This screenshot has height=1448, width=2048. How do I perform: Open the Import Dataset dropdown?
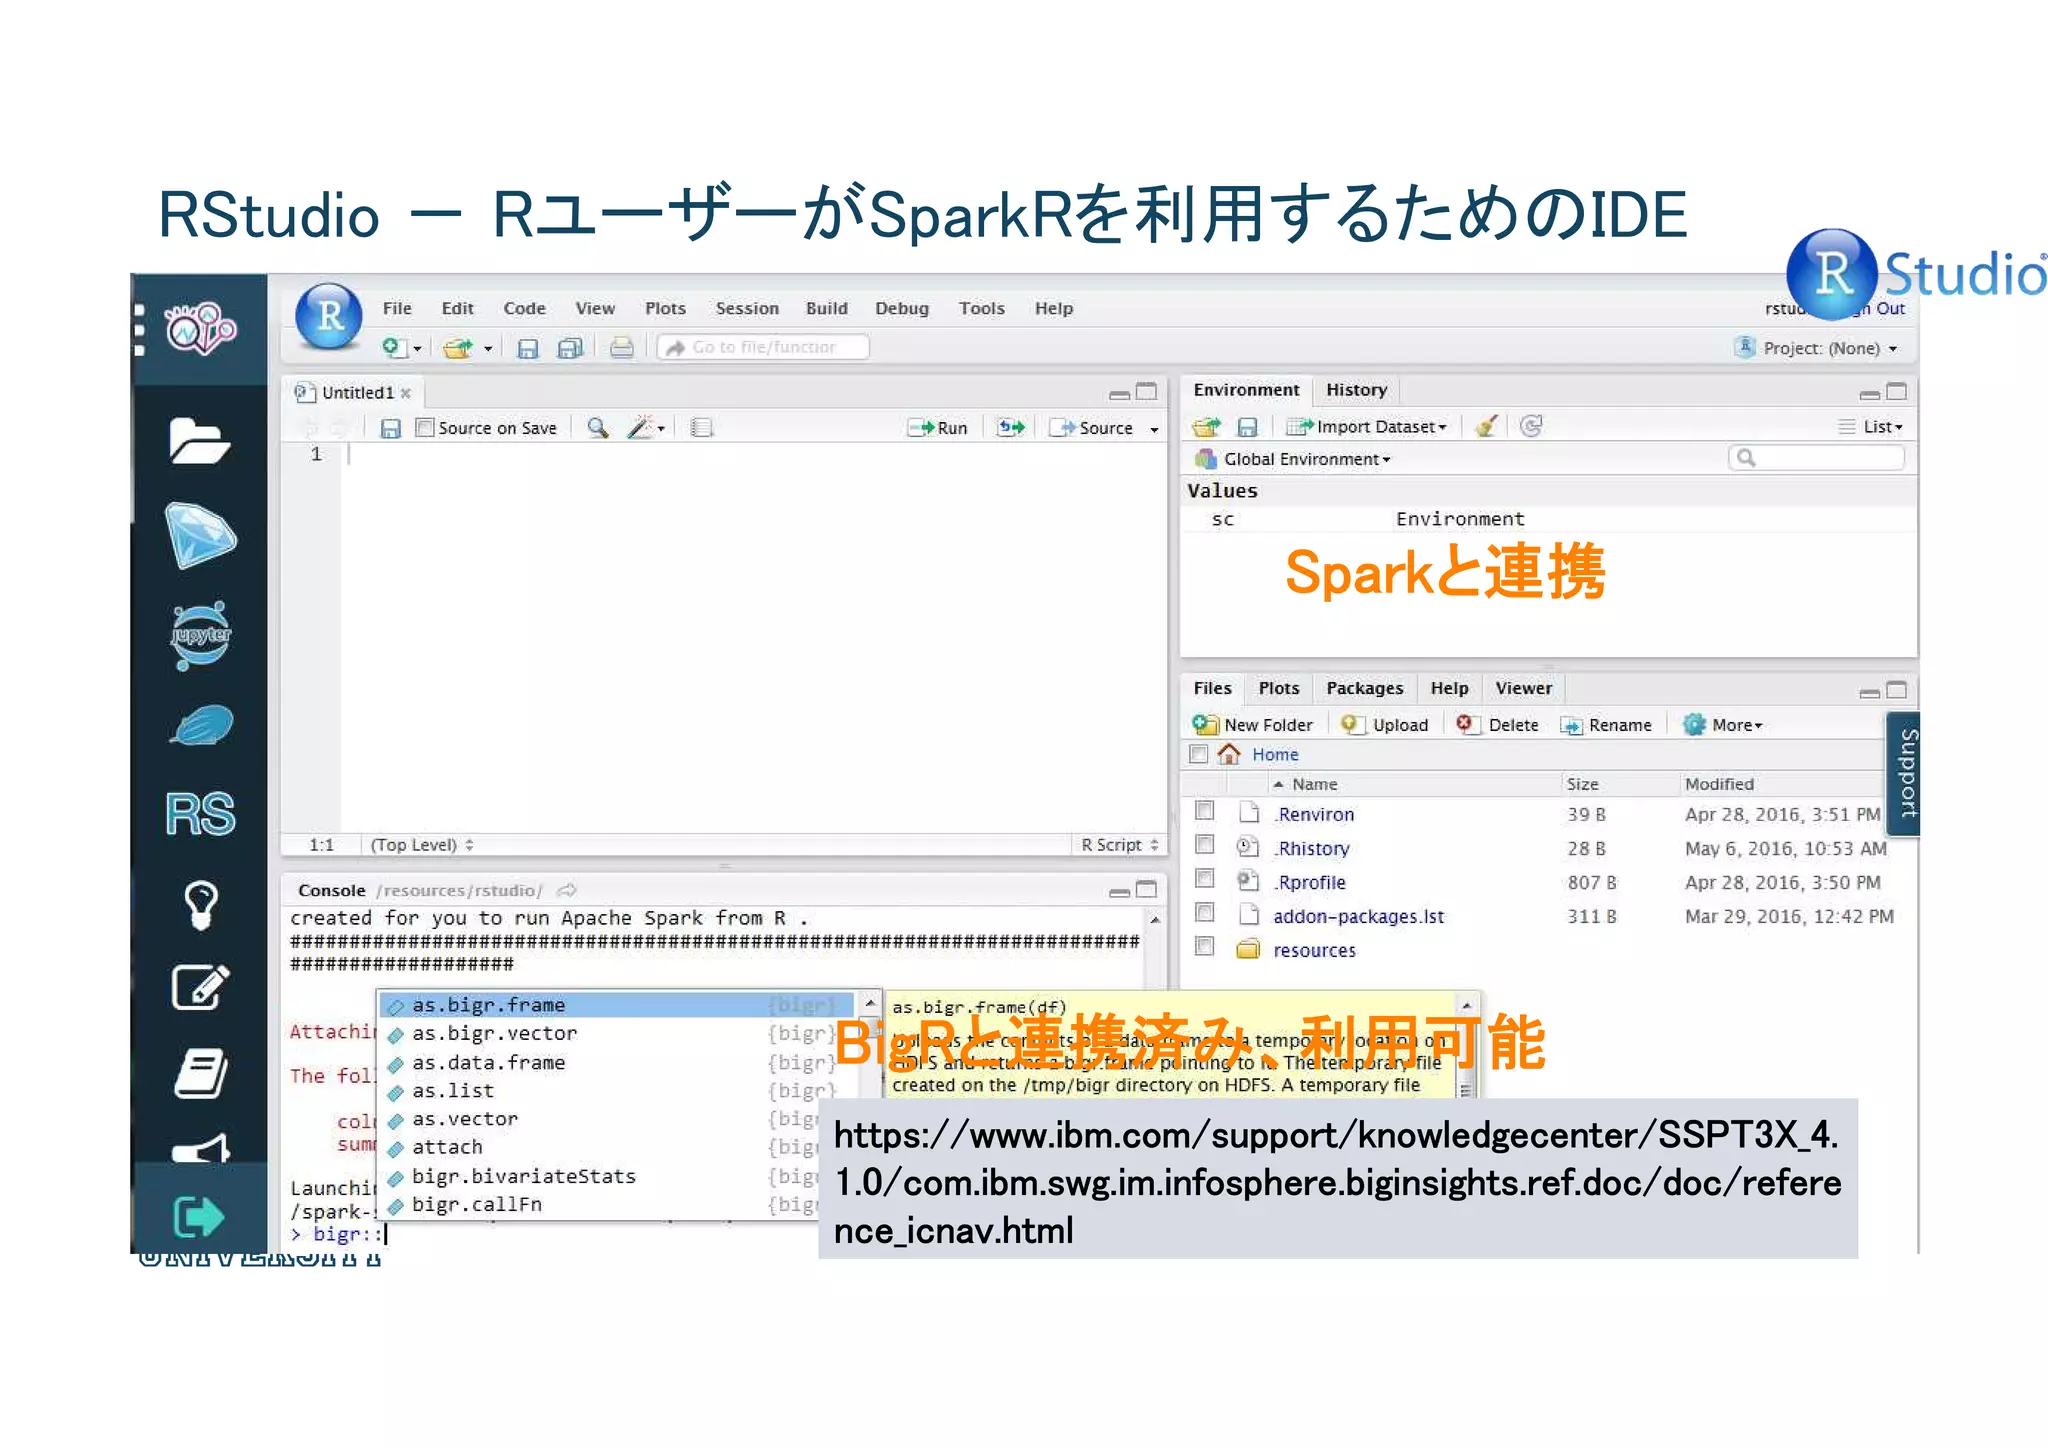coord(1366,427)
